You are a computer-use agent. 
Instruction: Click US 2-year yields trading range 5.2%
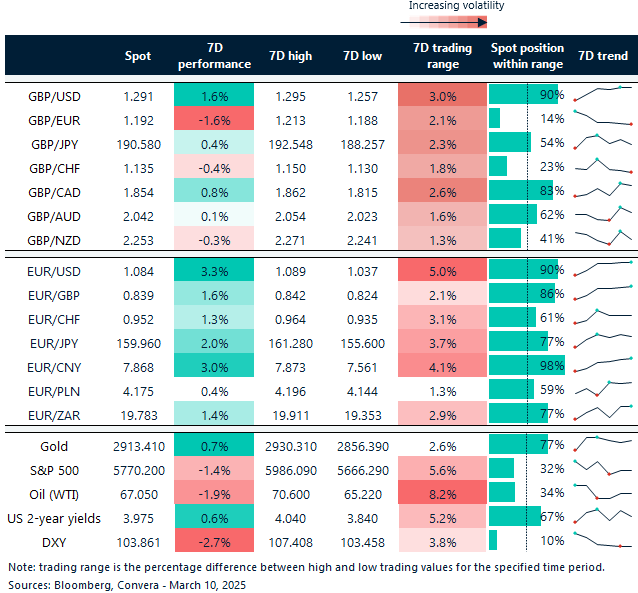pyautogui.click(x=442, y=516)
